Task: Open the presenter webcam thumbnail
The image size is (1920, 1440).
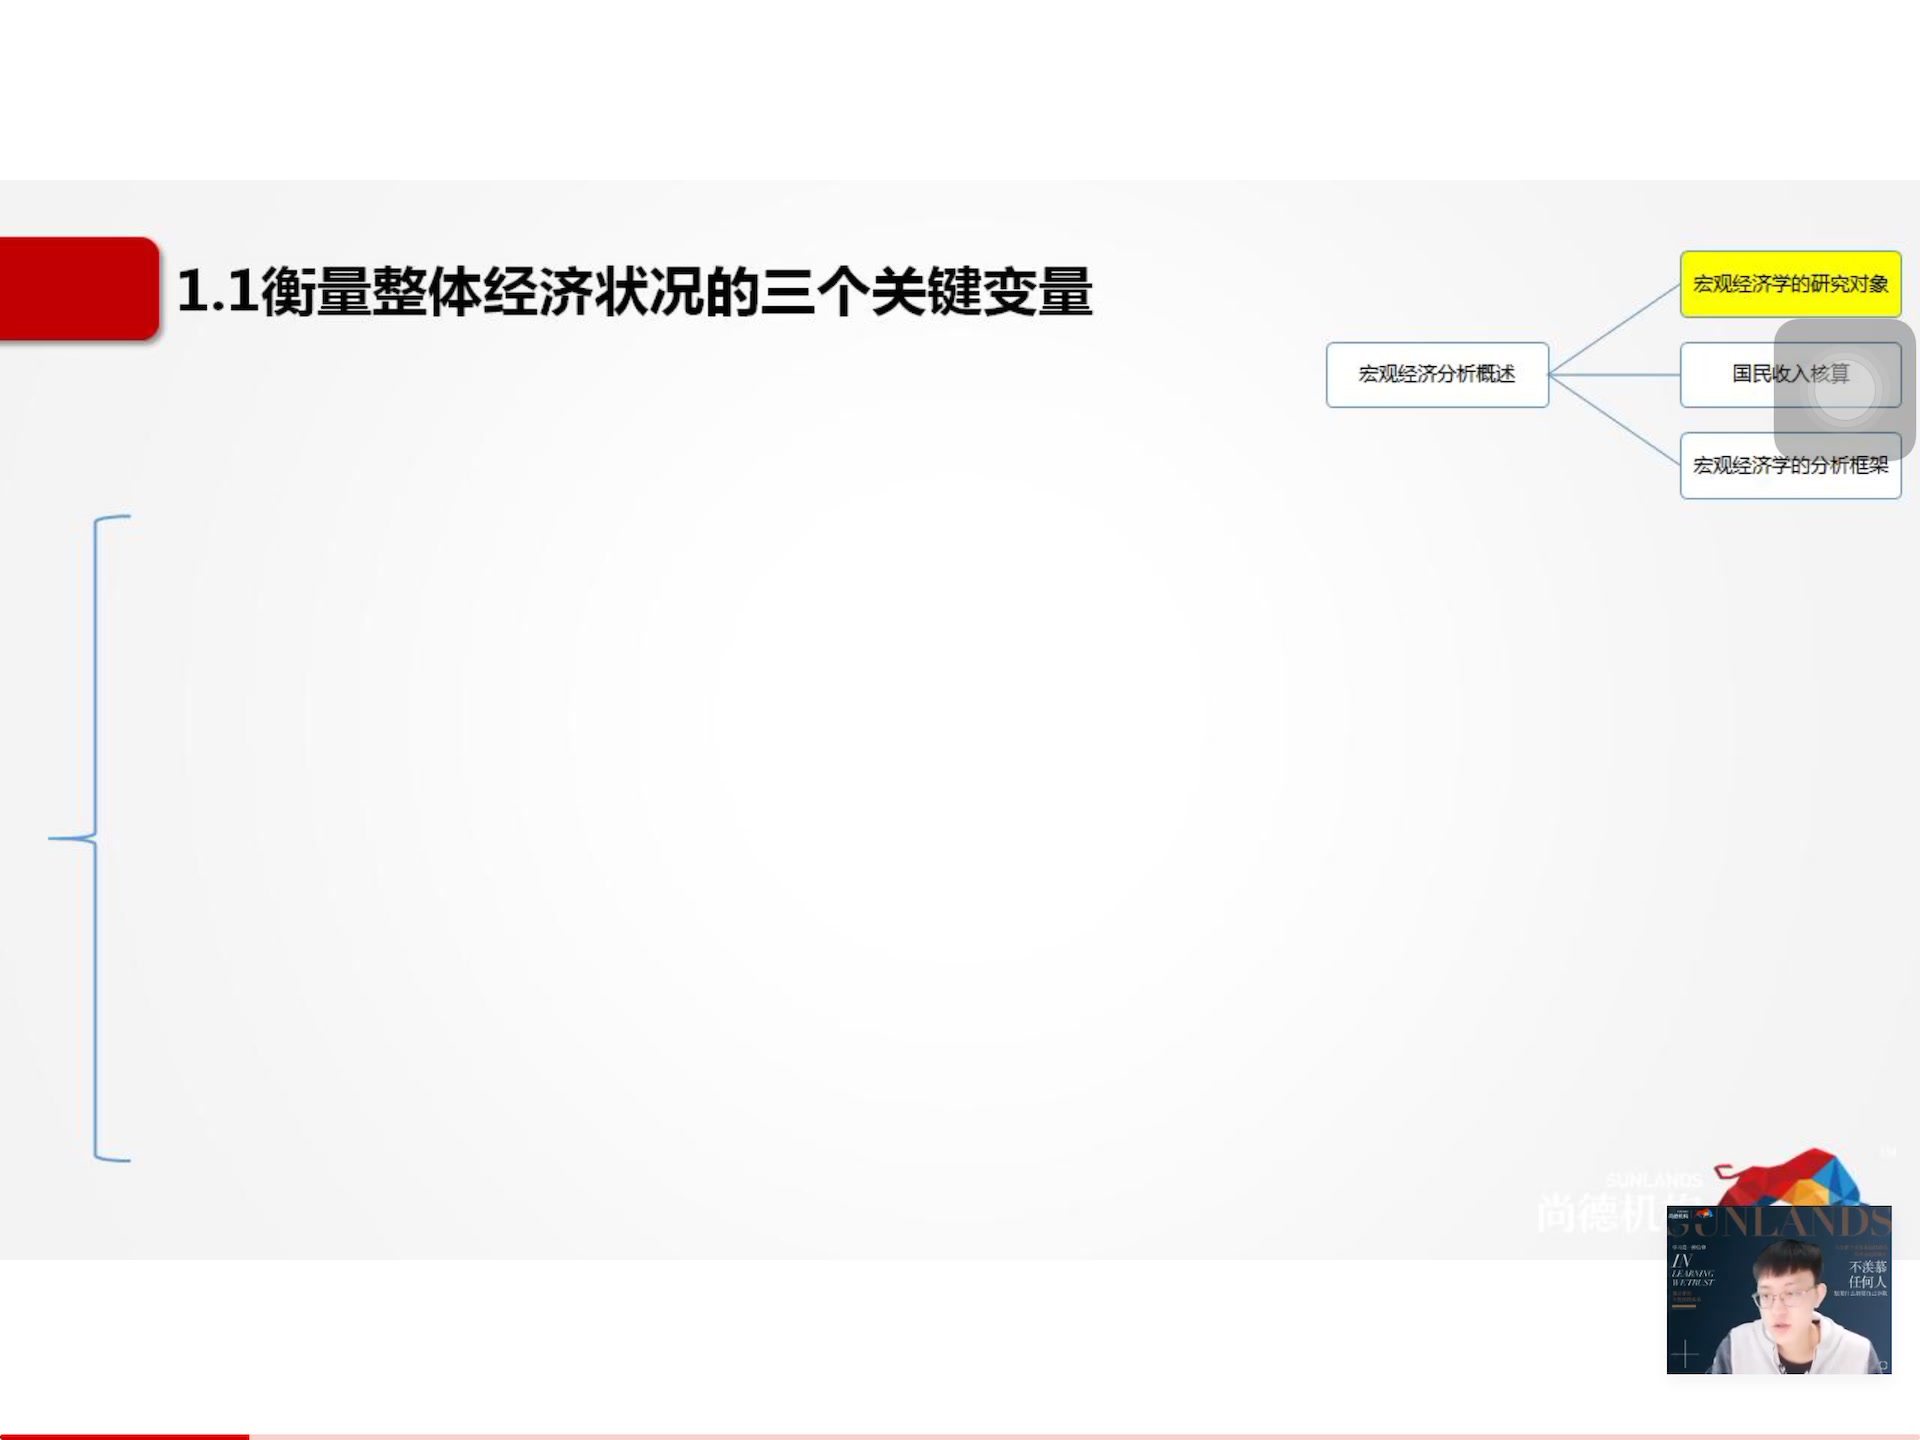Action: pos(1779,1289)
